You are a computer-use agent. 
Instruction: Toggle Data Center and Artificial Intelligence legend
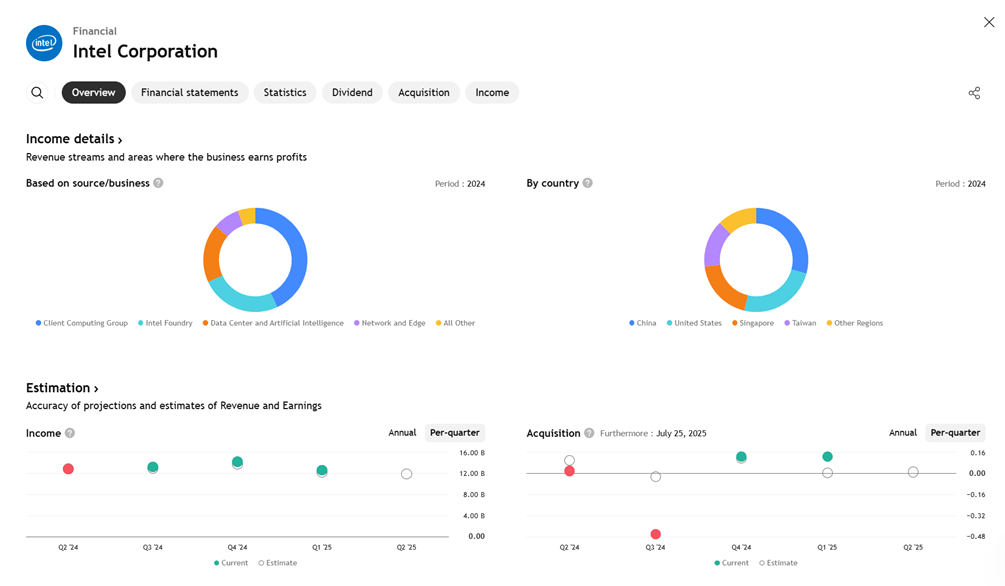(x=273, y=323)
